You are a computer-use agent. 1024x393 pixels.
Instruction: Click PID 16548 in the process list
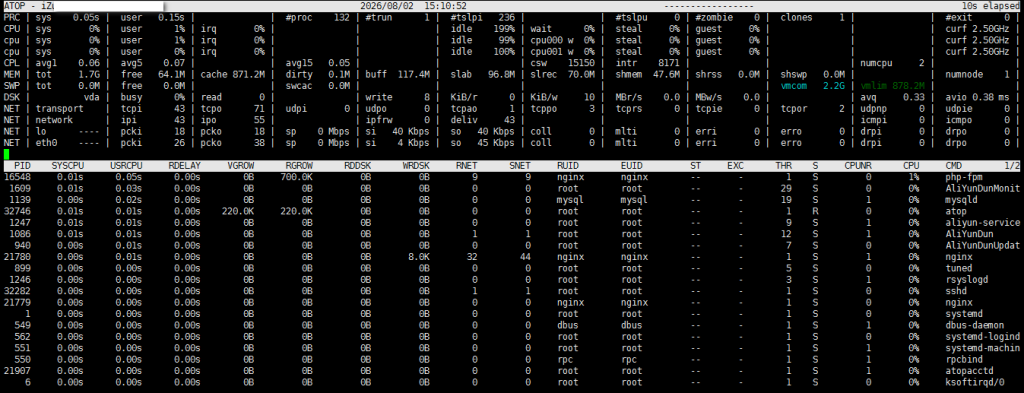18,177
